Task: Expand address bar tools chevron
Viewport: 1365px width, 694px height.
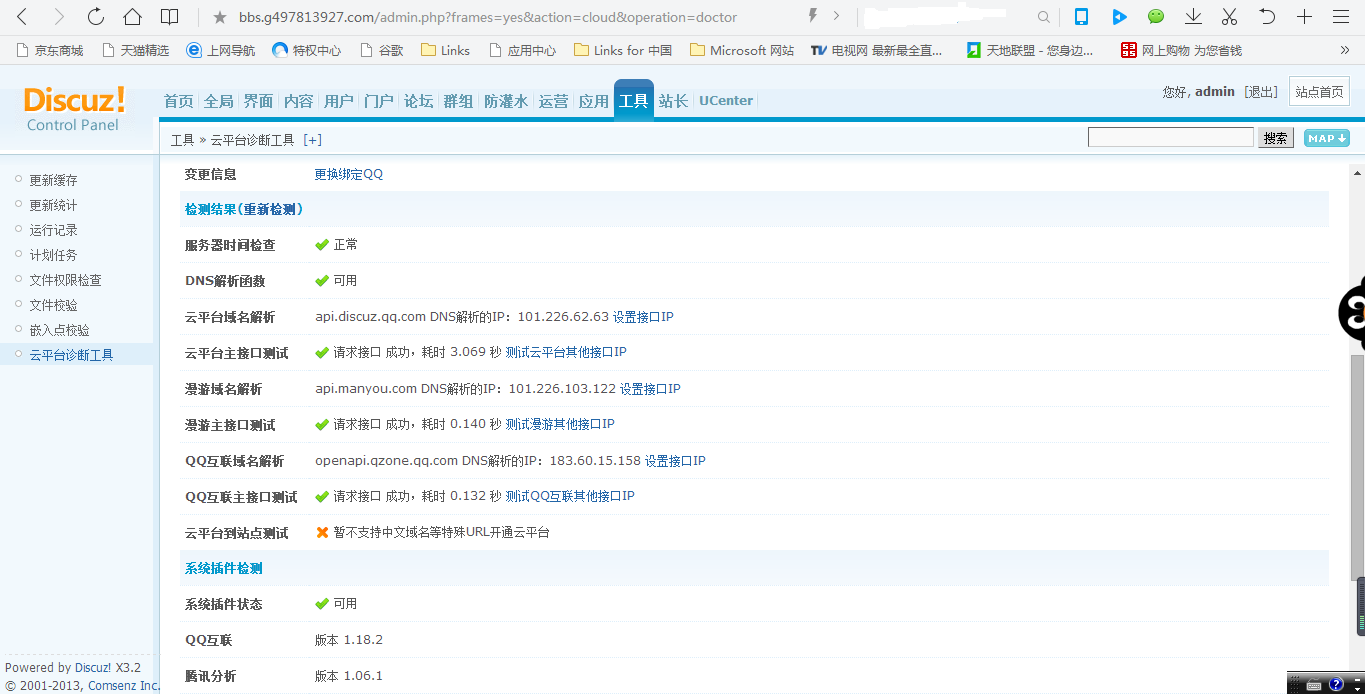Action: (836, 16)
